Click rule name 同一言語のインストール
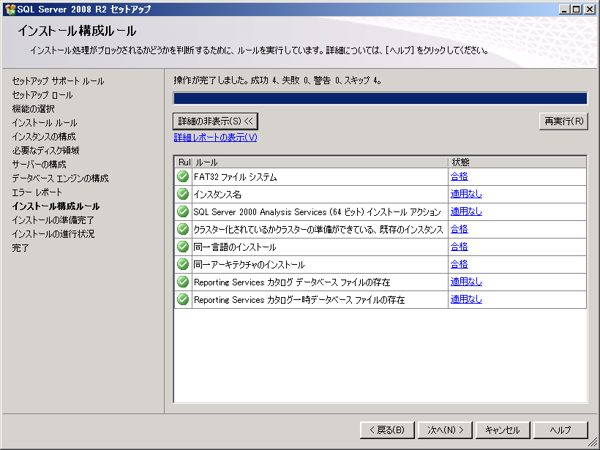 (x=235, y=247)
